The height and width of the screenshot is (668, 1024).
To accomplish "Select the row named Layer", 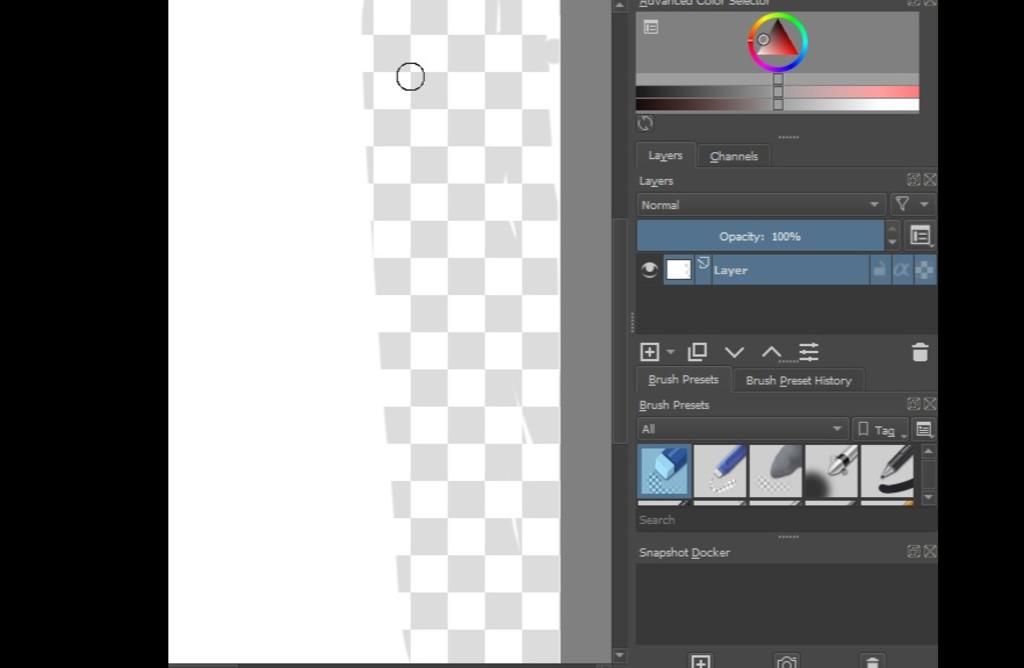I will coord(786,270).
